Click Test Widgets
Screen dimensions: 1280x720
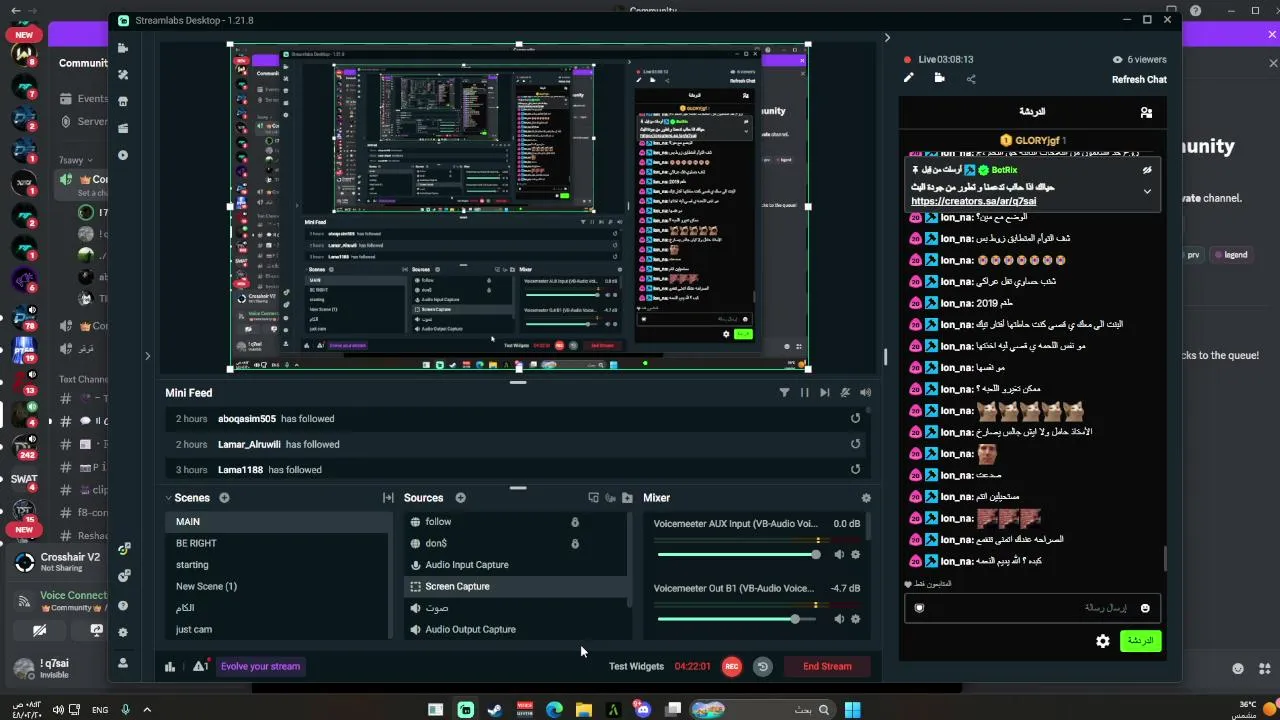(636, 666)
